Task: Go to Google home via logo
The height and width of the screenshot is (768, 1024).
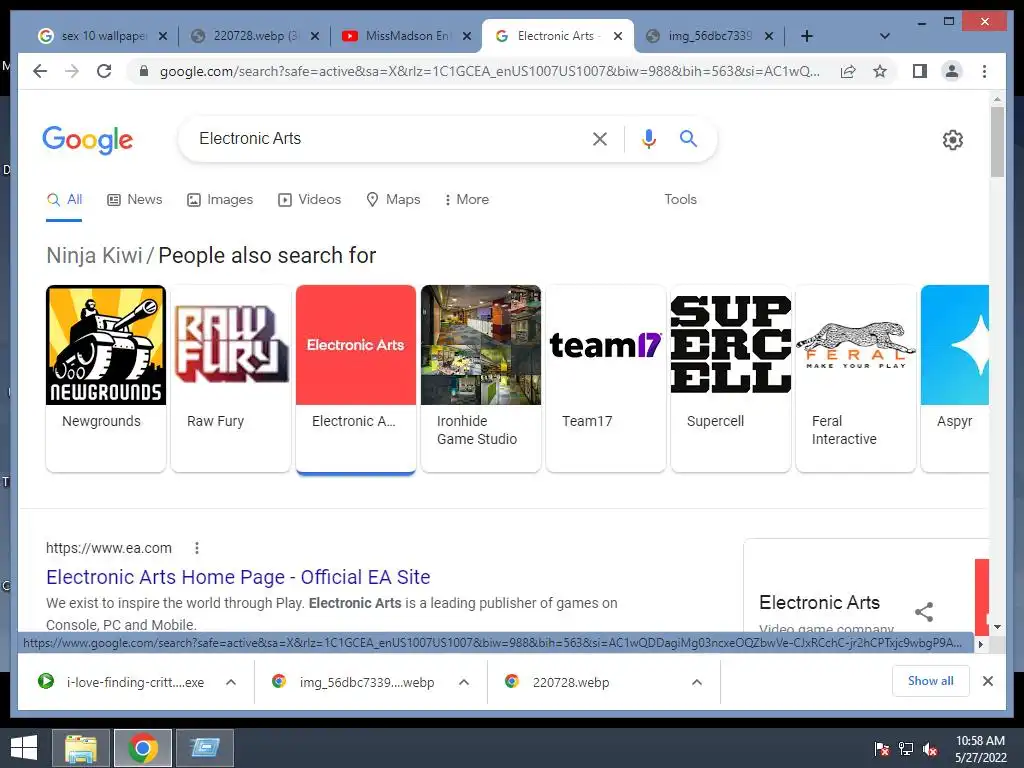Action: tap(88, 140)
